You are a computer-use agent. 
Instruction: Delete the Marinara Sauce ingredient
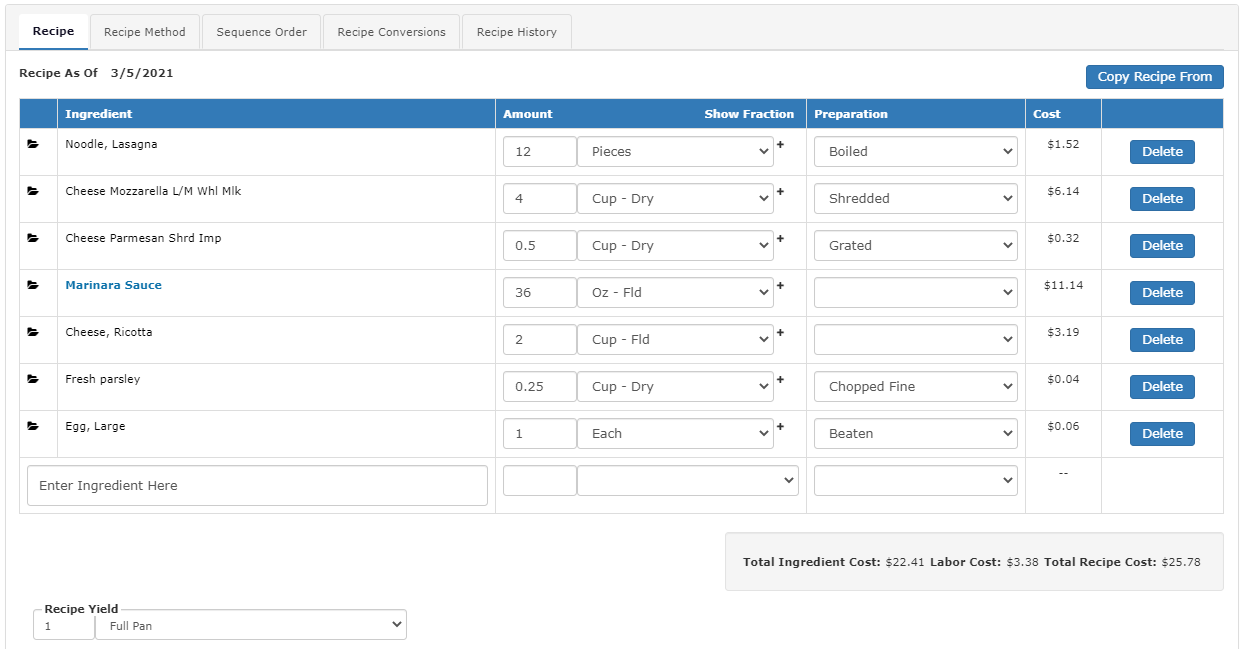tap(1162, 293)
